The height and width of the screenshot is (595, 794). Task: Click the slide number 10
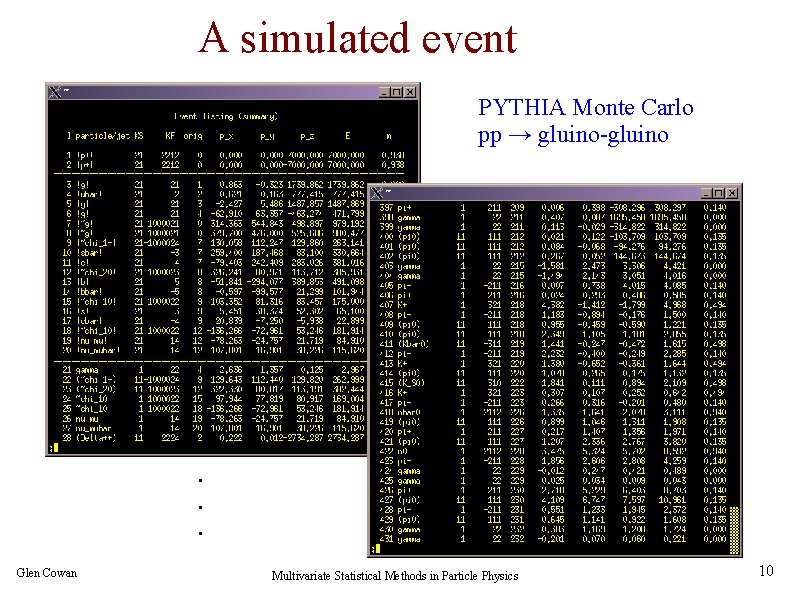tap(766, 571)
